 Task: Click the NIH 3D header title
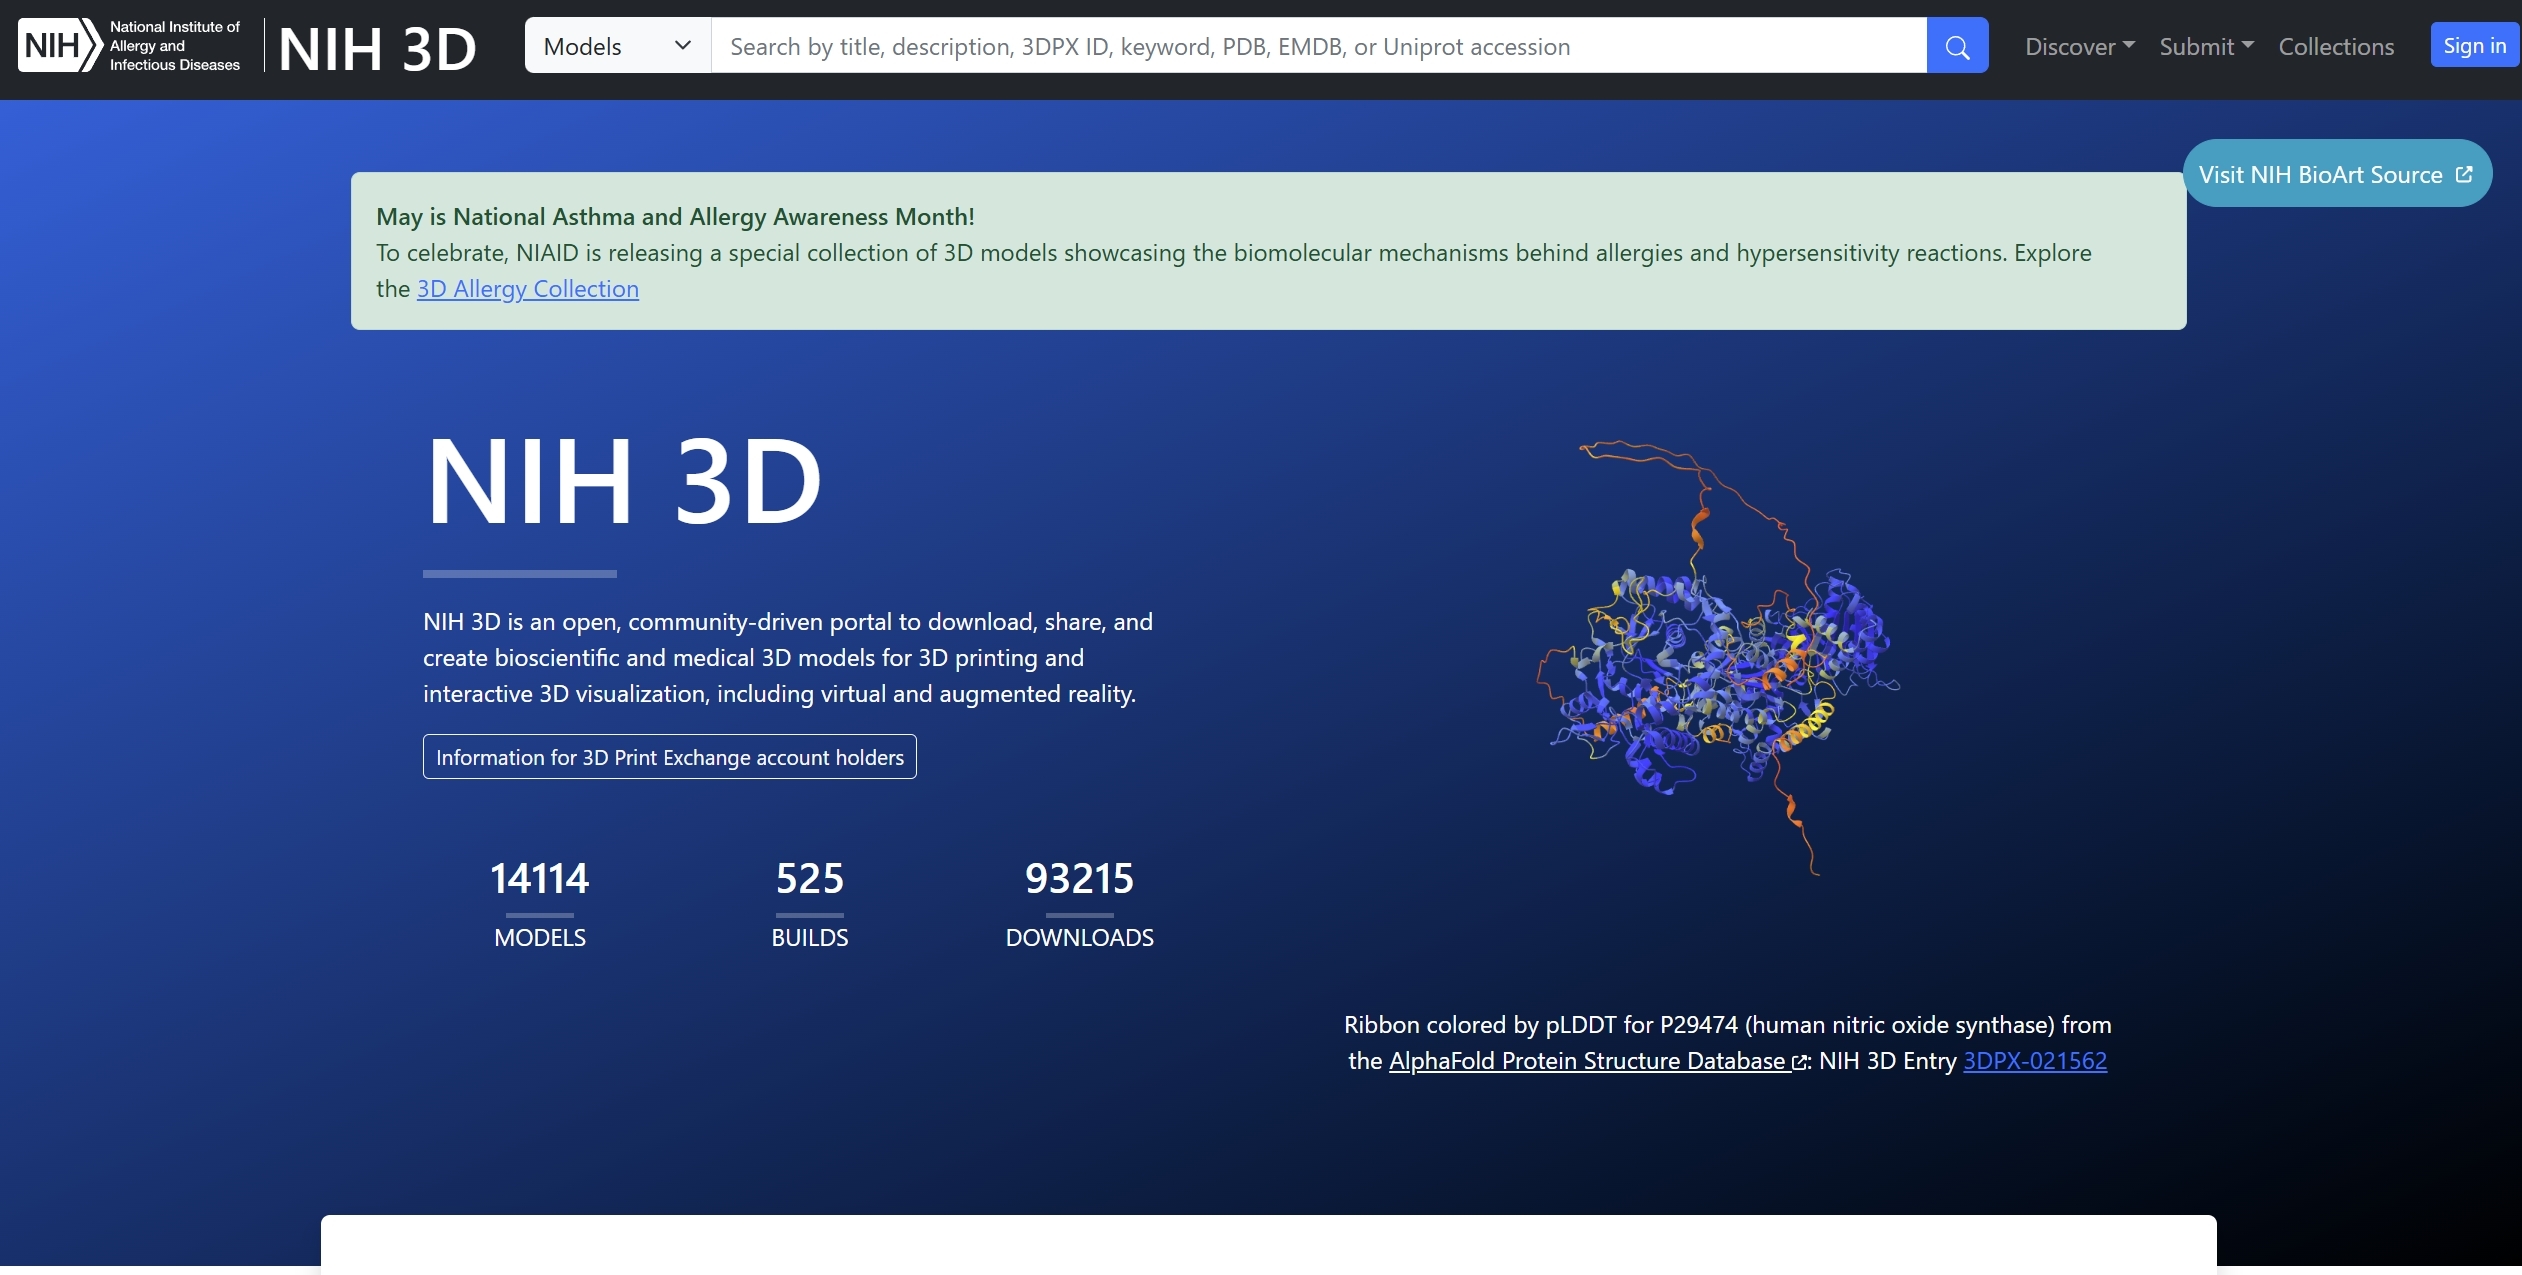[x=377, y=48]
